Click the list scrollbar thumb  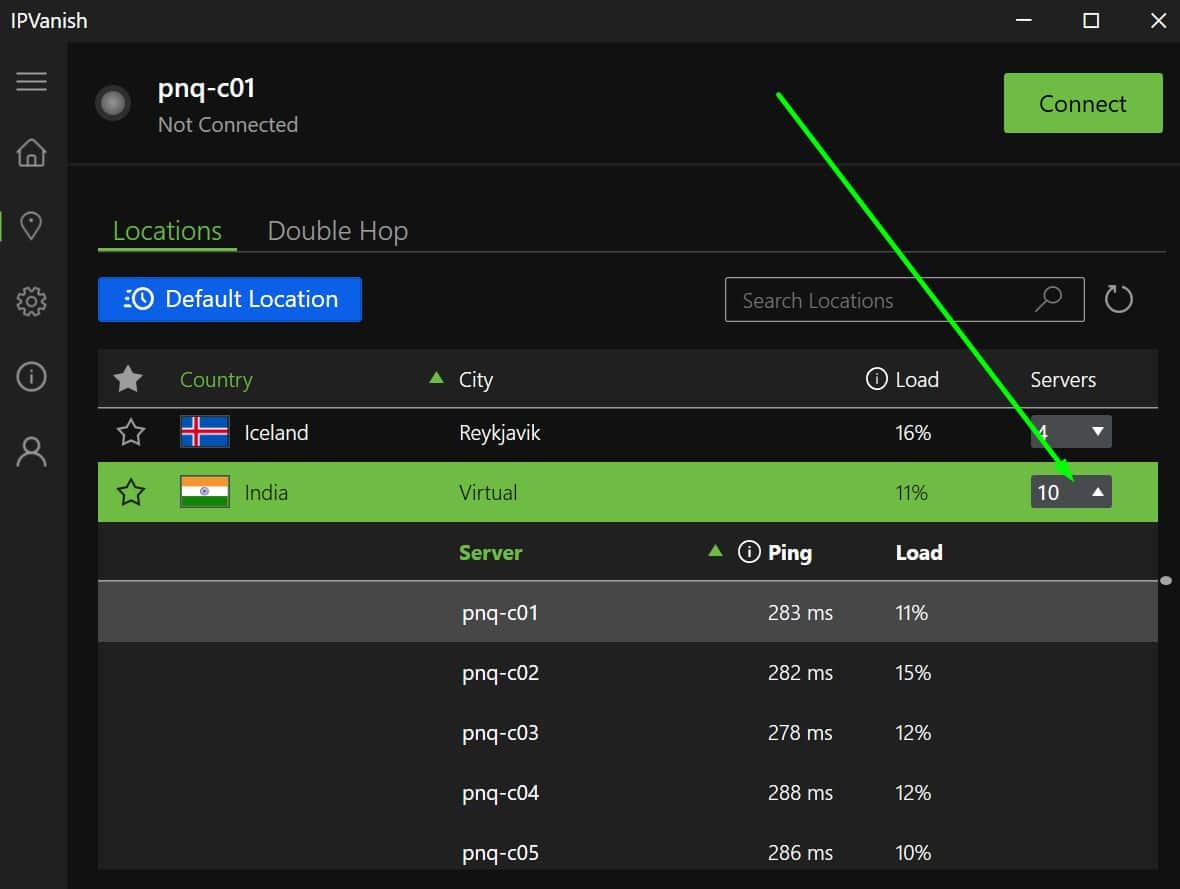click(1166, 580)
